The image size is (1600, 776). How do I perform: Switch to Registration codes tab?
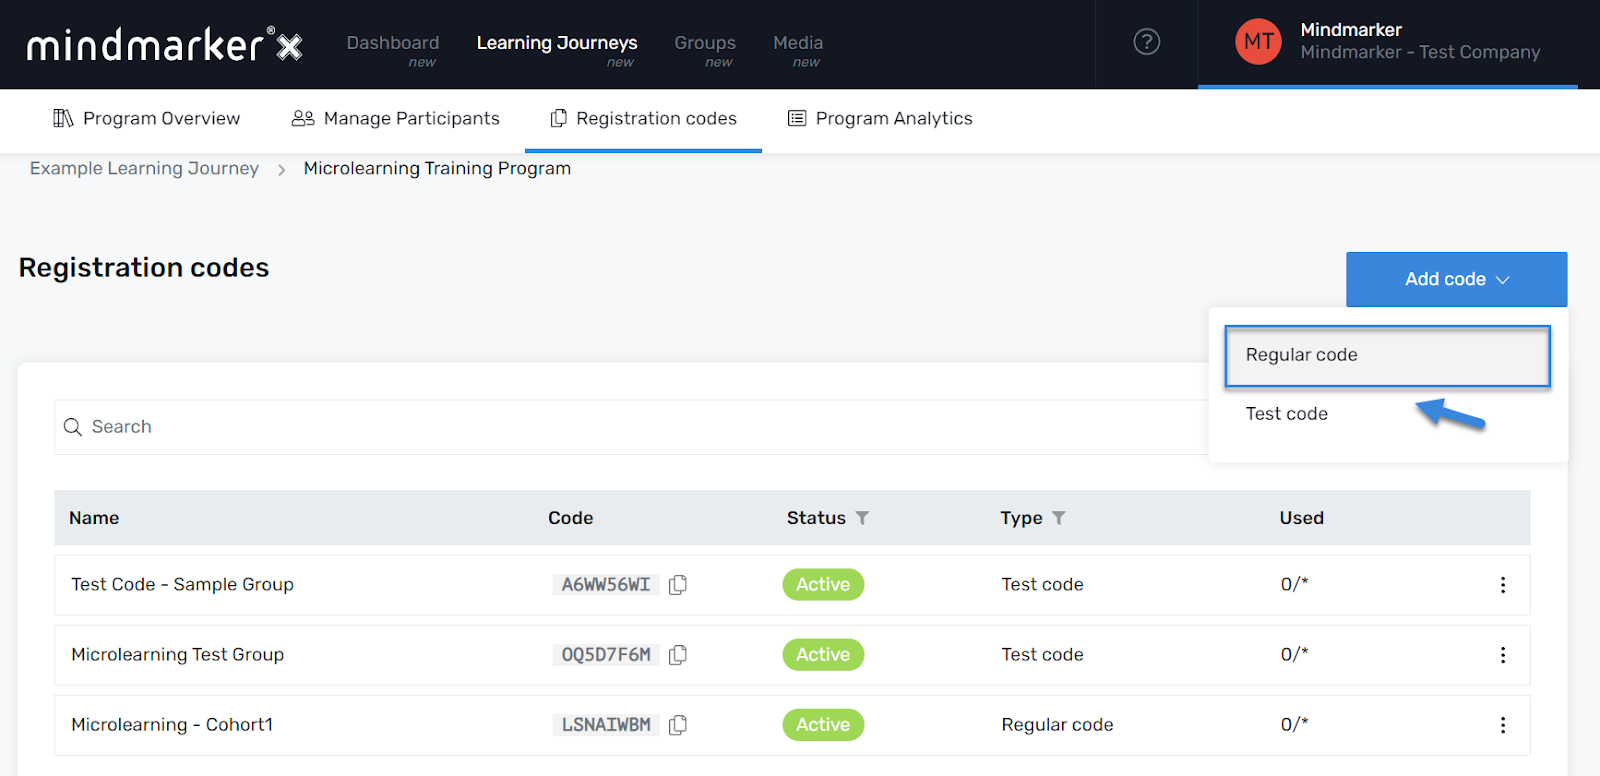point(643,118)
